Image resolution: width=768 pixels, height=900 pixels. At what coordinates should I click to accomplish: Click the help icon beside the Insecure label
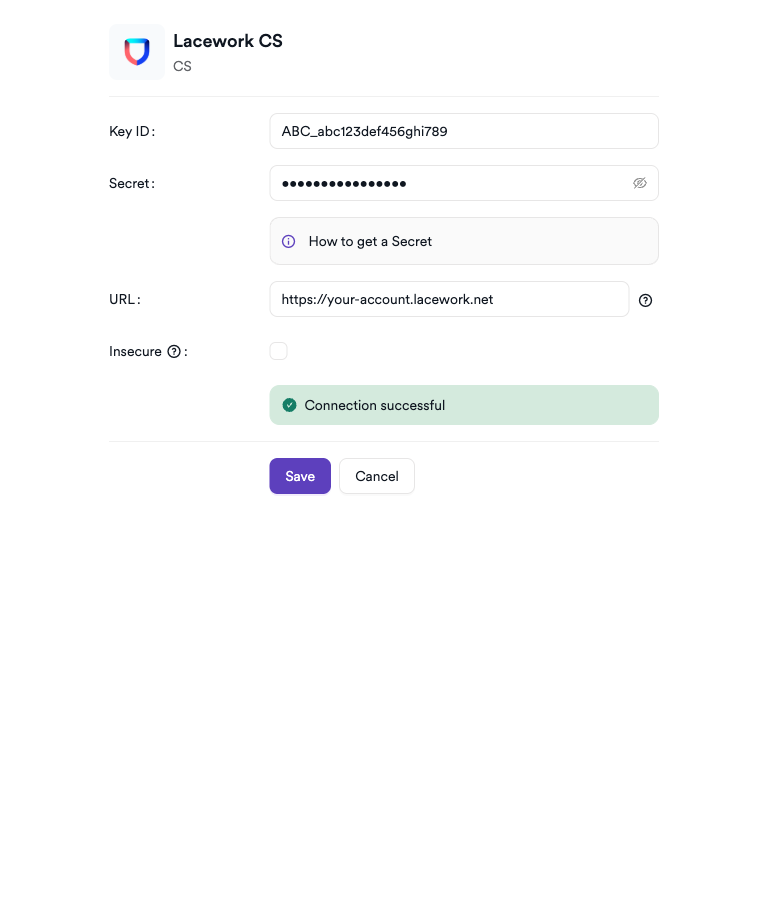coord(175,351)
